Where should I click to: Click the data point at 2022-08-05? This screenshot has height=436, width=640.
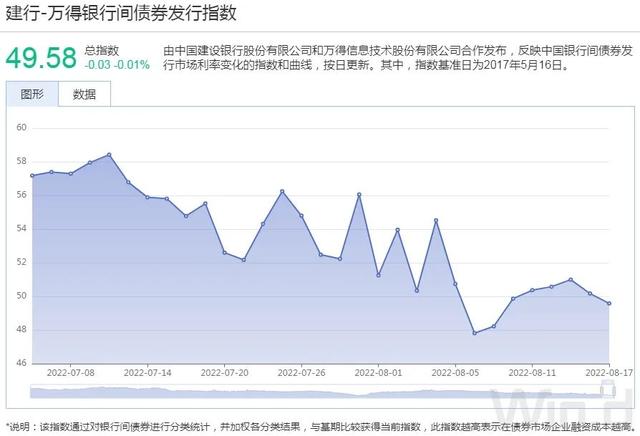(x=455, y=284)
